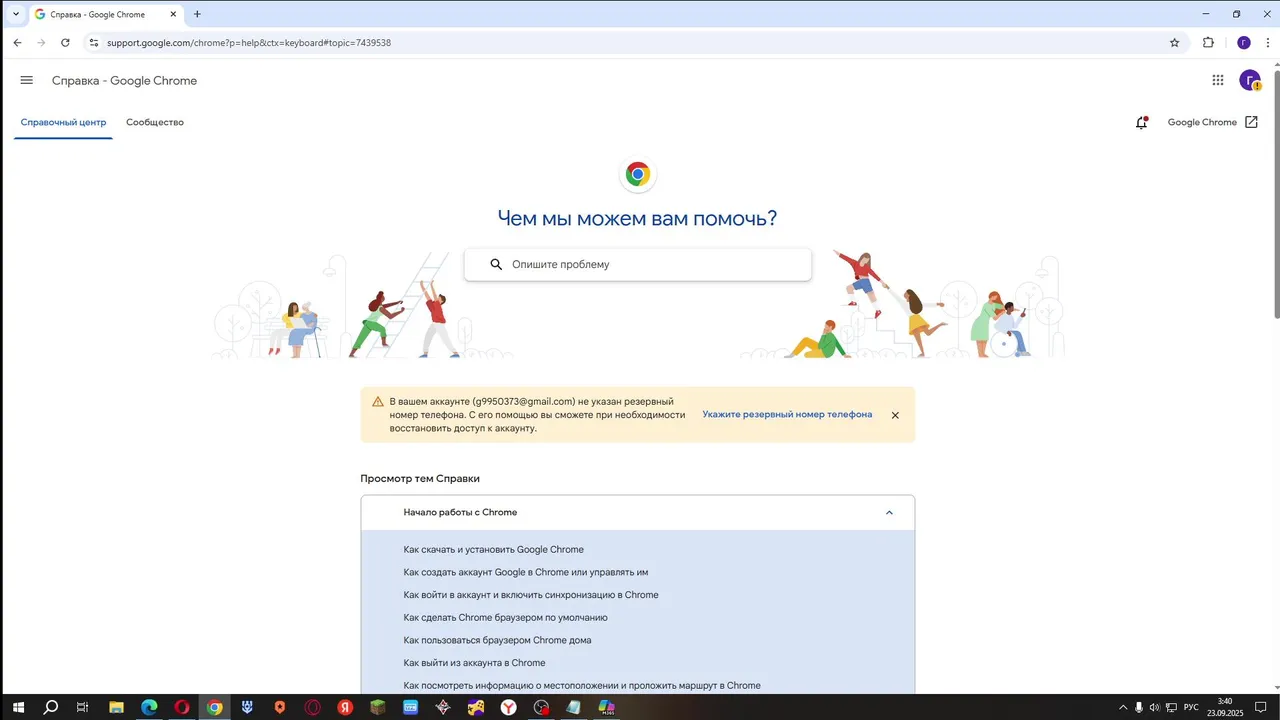Open the tab search dropdown arrow
The image size is (1280, 720).
click(x=16, y=14)
